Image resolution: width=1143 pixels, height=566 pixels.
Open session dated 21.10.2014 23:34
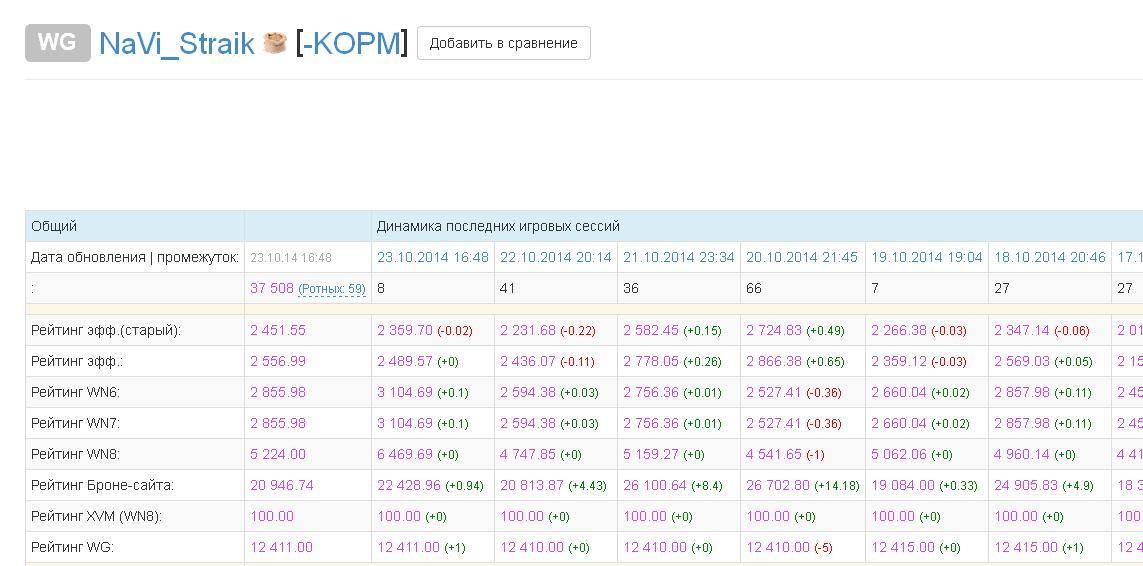click(x=679, y=257)
